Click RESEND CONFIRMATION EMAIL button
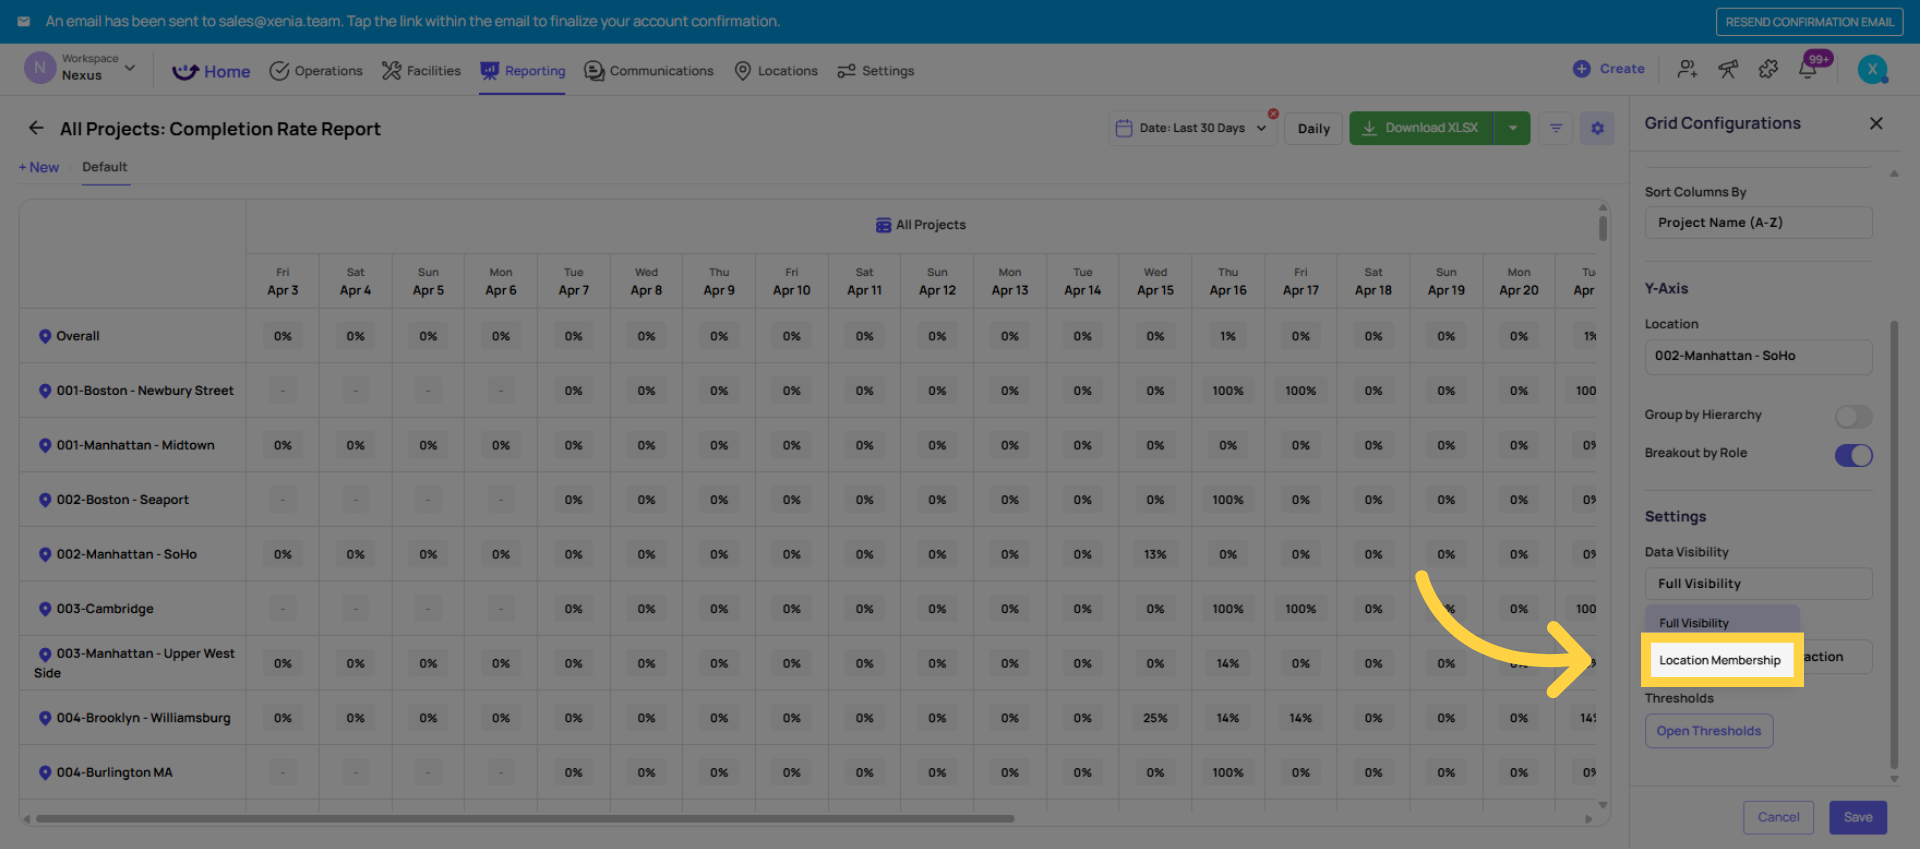Screen dimensions: 1920x849 tap(1809, 22)
